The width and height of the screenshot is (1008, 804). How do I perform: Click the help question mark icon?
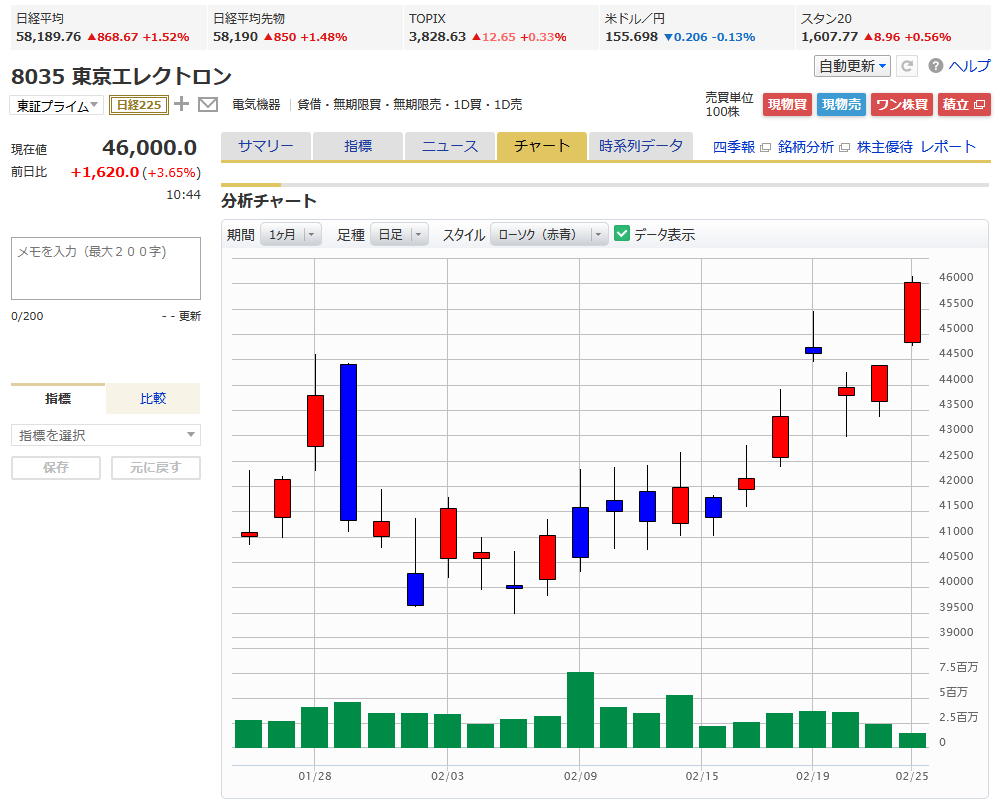(x=936, y=66)
